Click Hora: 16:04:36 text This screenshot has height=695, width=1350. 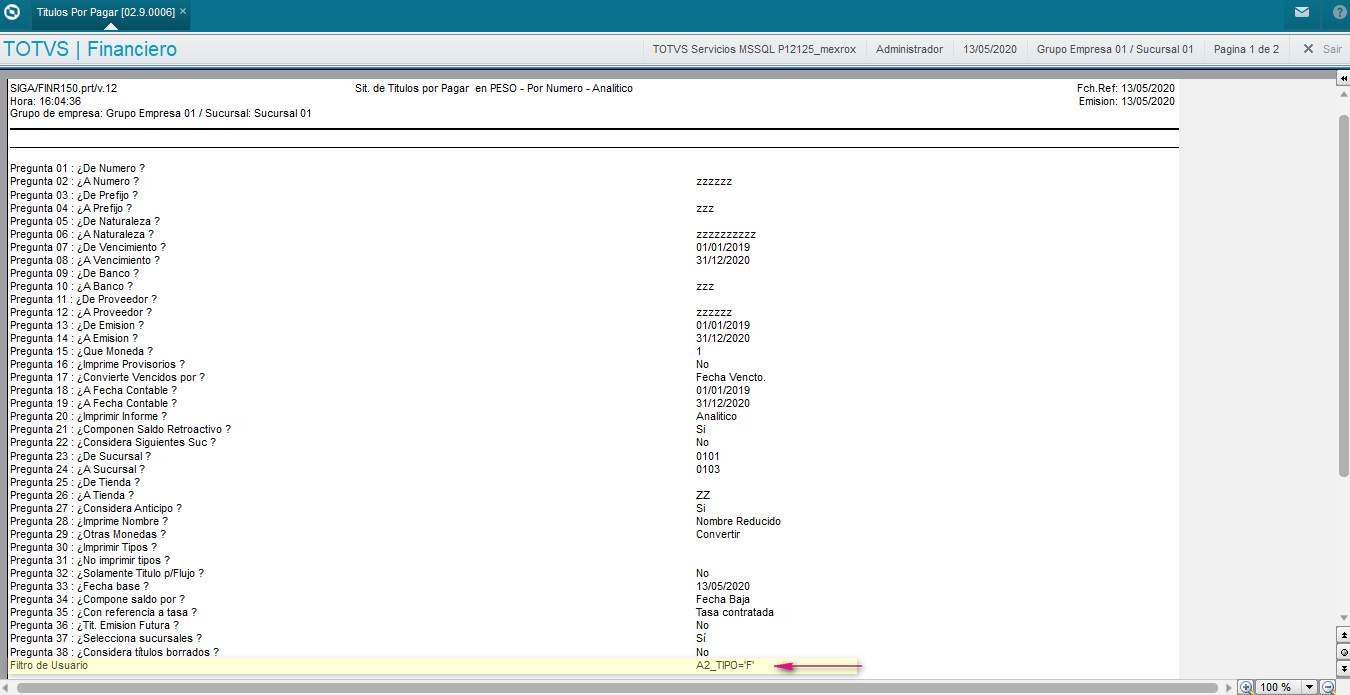(x=46, y=101)
